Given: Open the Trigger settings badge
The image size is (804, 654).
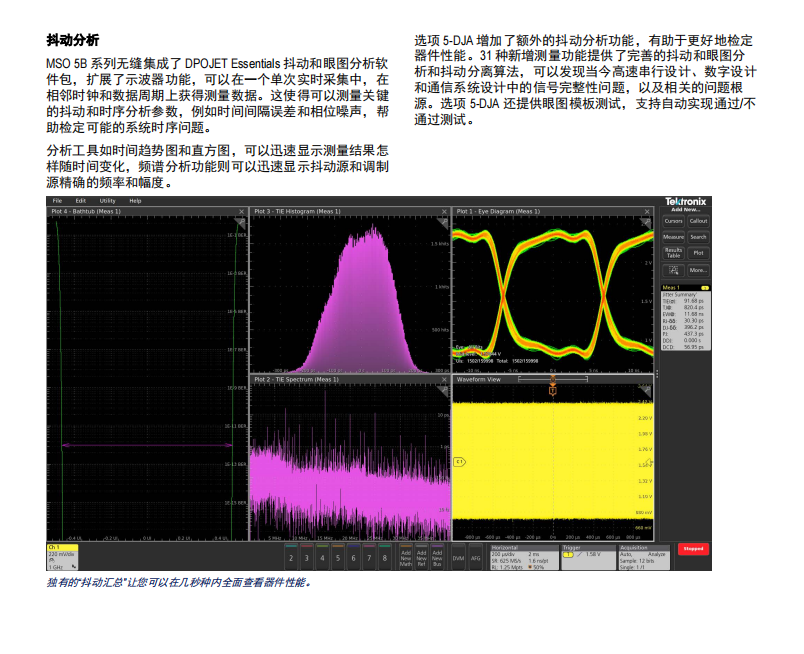Looking at the screenshot, I should point(589,557).
